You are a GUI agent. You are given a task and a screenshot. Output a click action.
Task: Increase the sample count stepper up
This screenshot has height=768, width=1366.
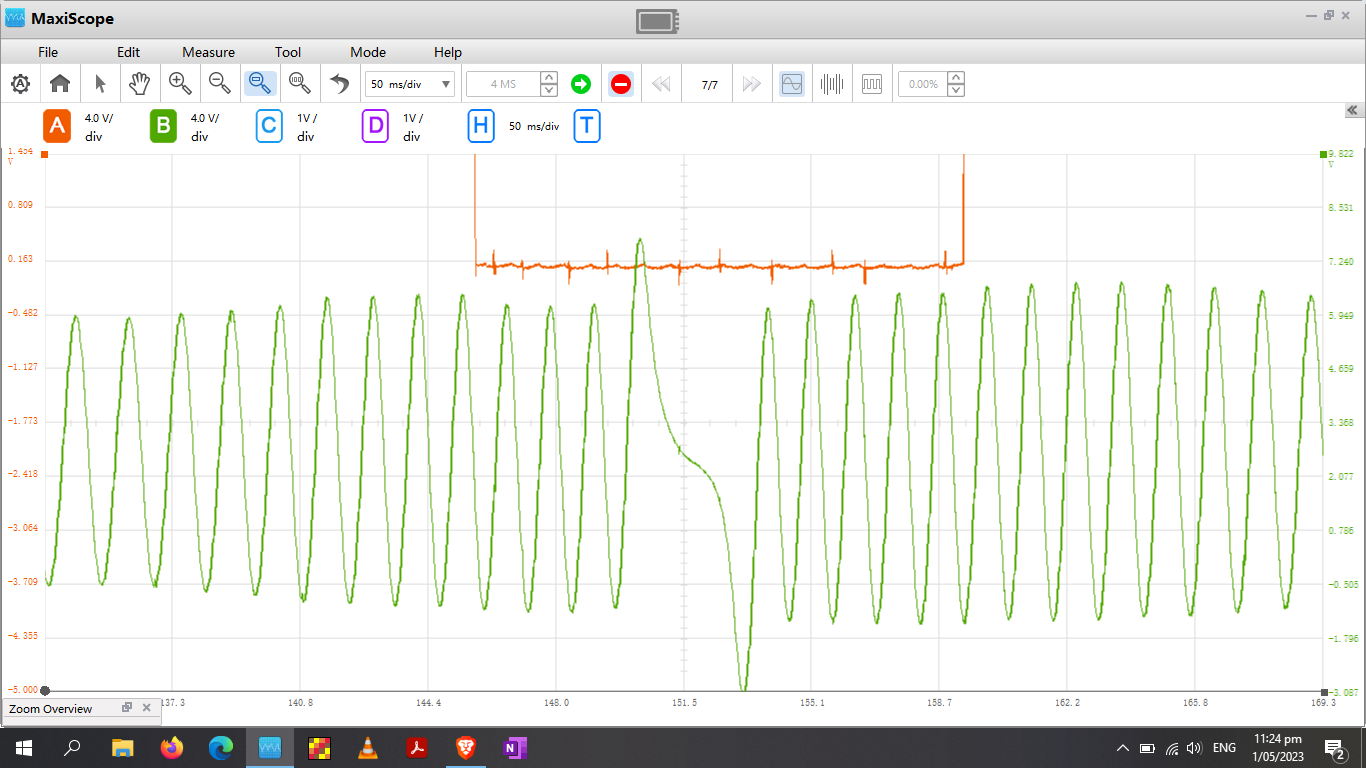pos(549,78)
